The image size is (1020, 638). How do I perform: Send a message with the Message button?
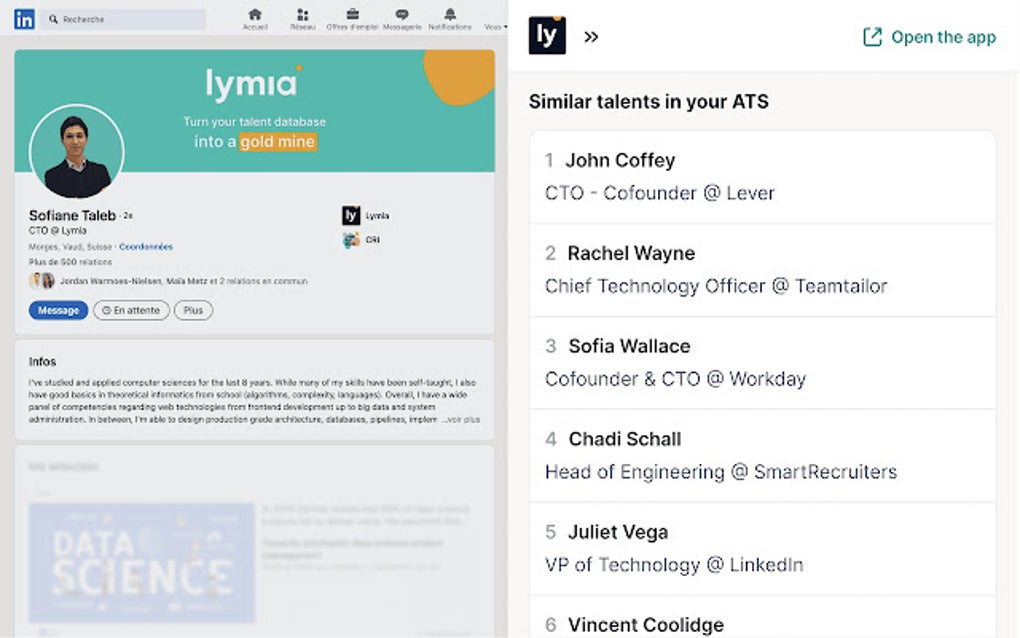coord(57,310)
